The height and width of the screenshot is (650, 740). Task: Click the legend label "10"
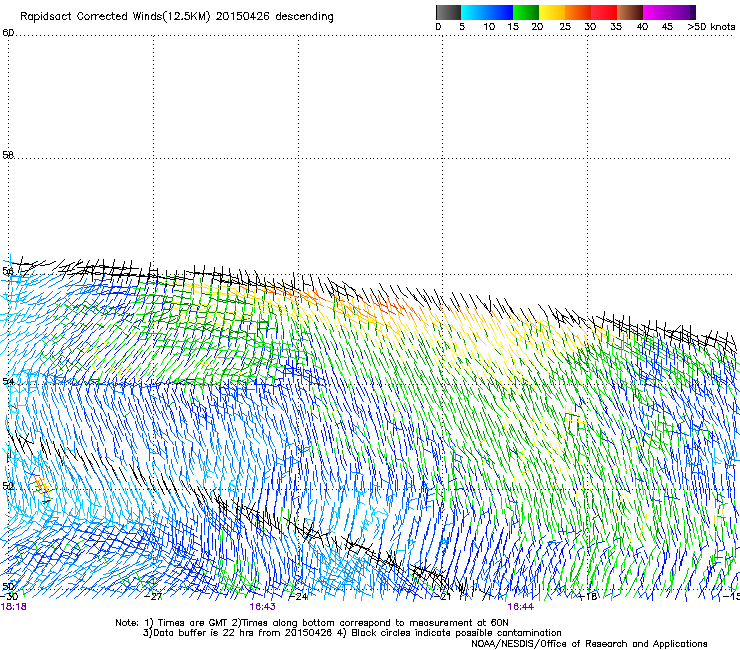tap(489, 27)
